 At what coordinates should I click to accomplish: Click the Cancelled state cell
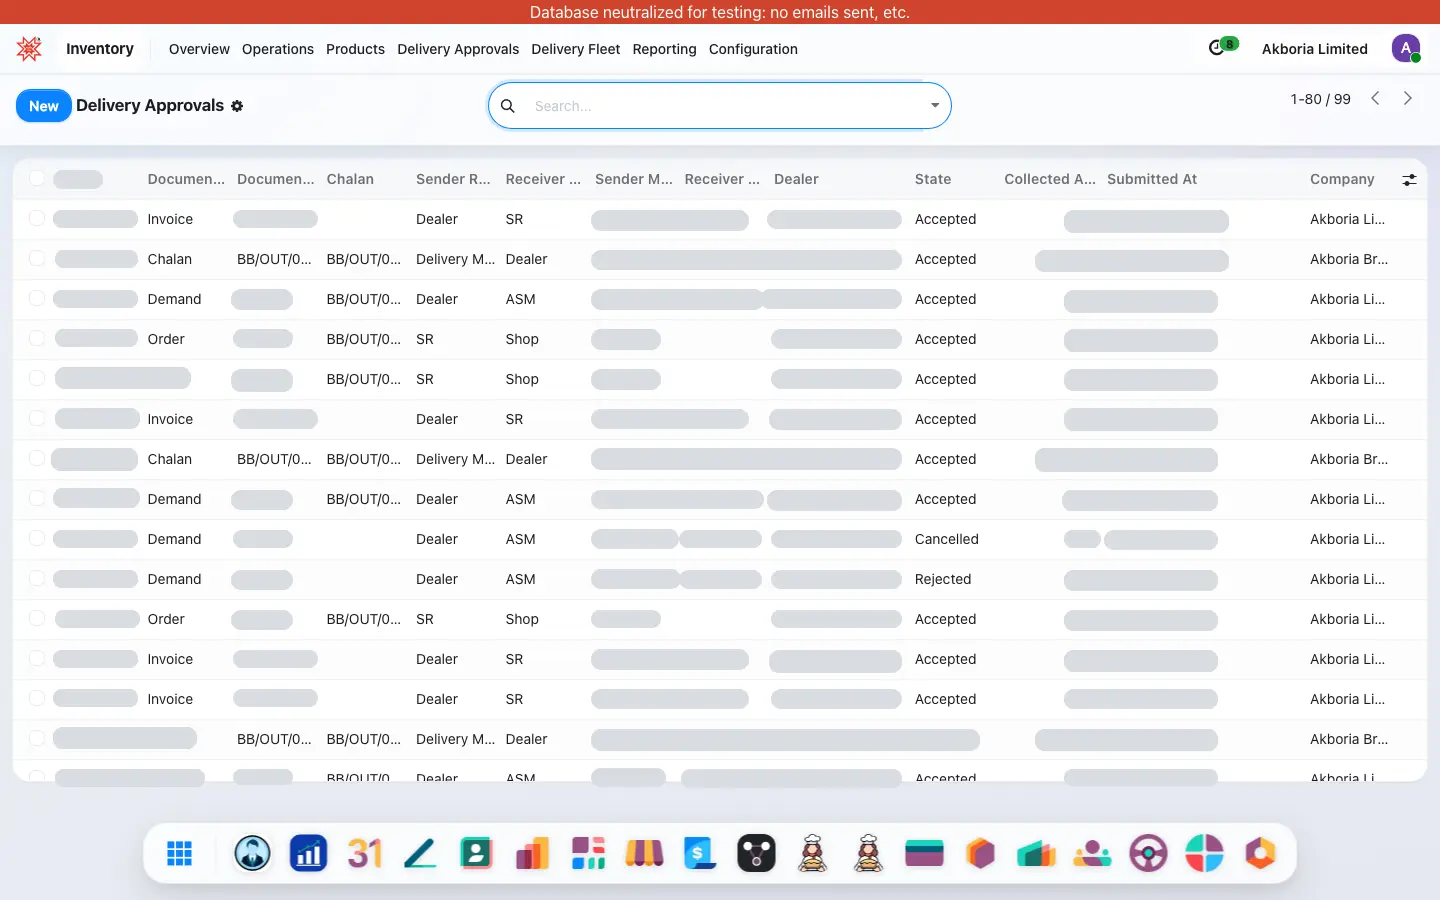point(947,539)
